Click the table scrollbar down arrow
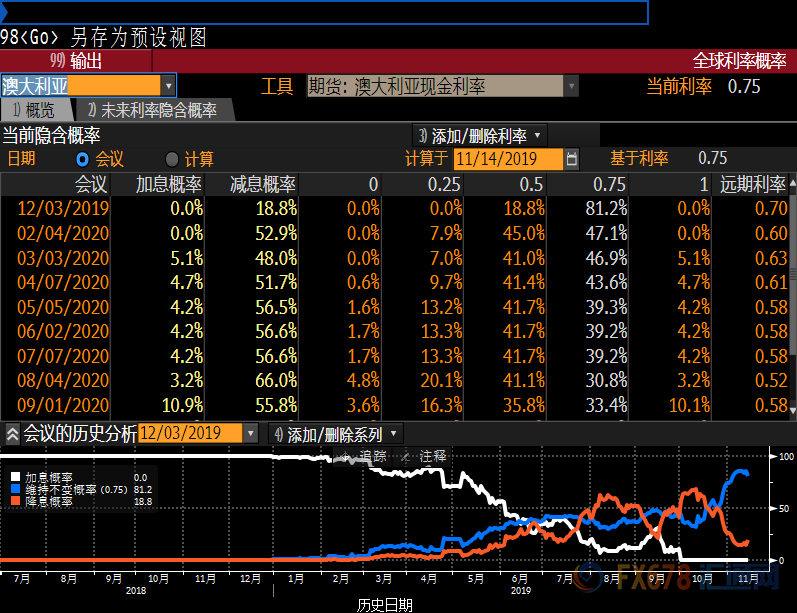The image size is (797, 613). (792, 409)
